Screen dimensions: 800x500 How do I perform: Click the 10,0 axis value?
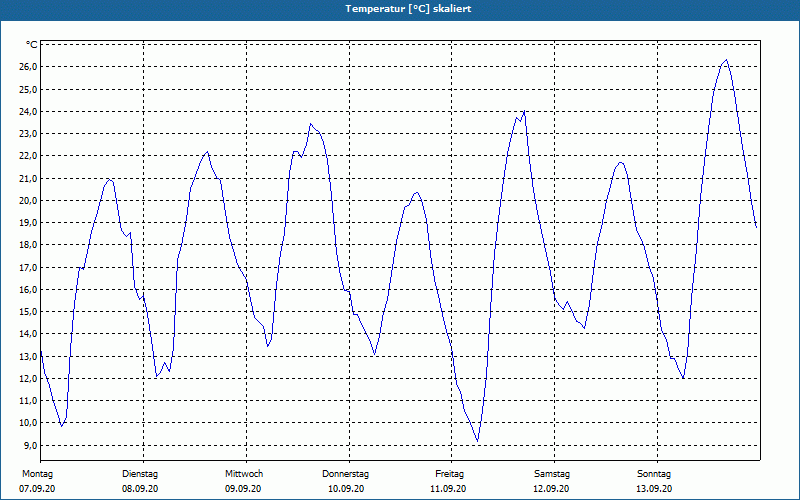[x=29, y=423]
